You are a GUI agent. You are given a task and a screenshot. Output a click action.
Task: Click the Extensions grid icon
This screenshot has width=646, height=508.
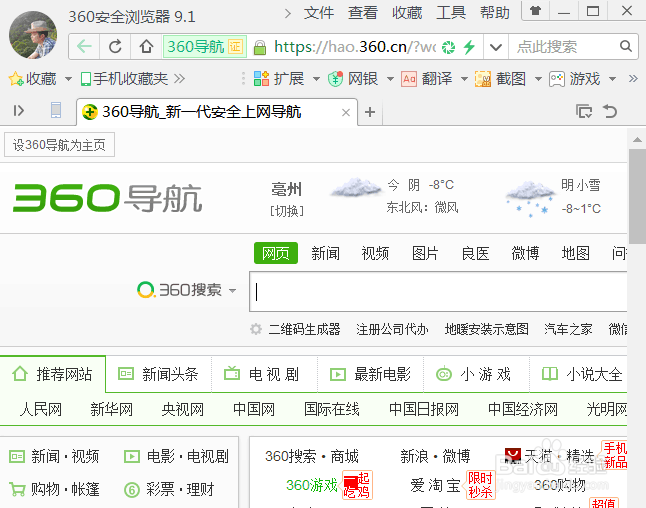(x=261, y=78)
